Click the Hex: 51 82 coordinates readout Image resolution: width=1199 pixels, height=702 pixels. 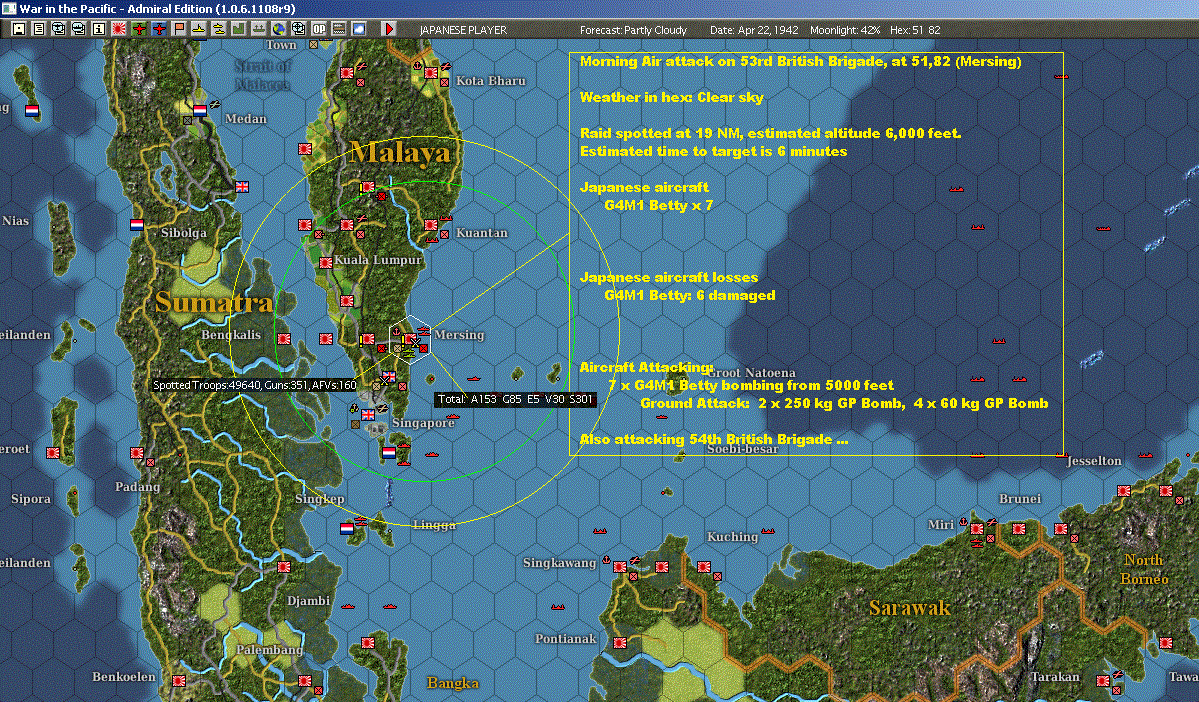[x=915, y=30]
